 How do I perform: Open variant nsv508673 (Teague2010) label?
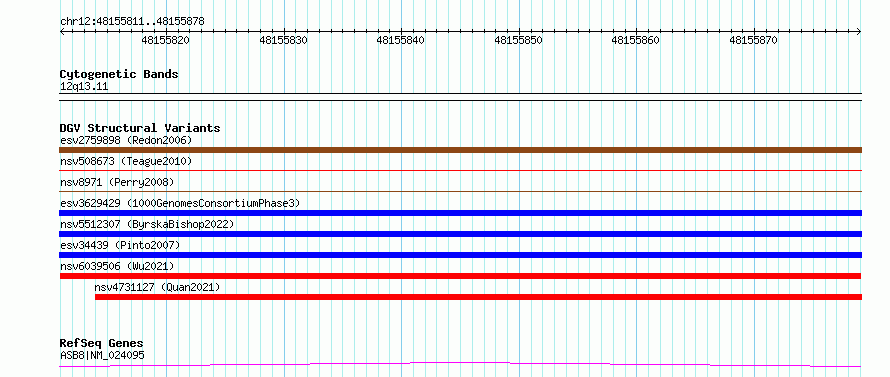pos(126,162)
